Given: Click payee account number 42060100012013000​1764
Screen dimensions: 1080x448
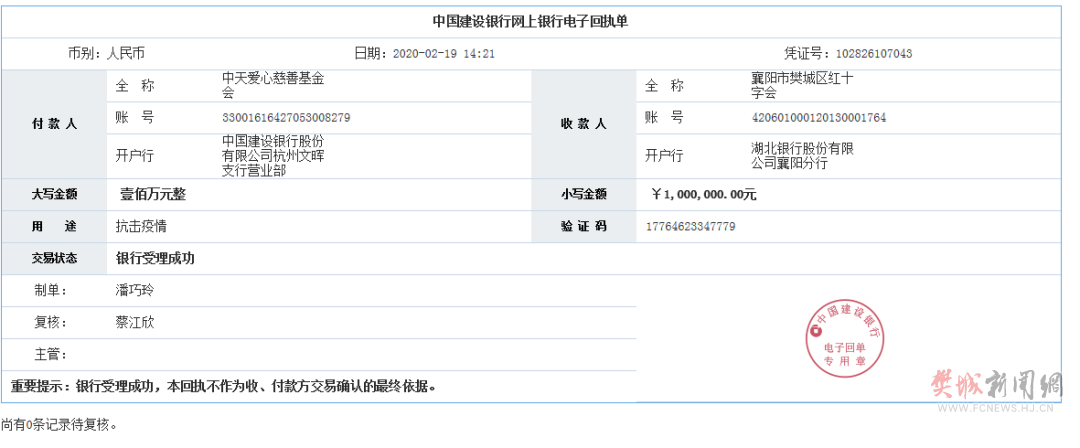Looking at the screenshot, I should click(818, 118).
